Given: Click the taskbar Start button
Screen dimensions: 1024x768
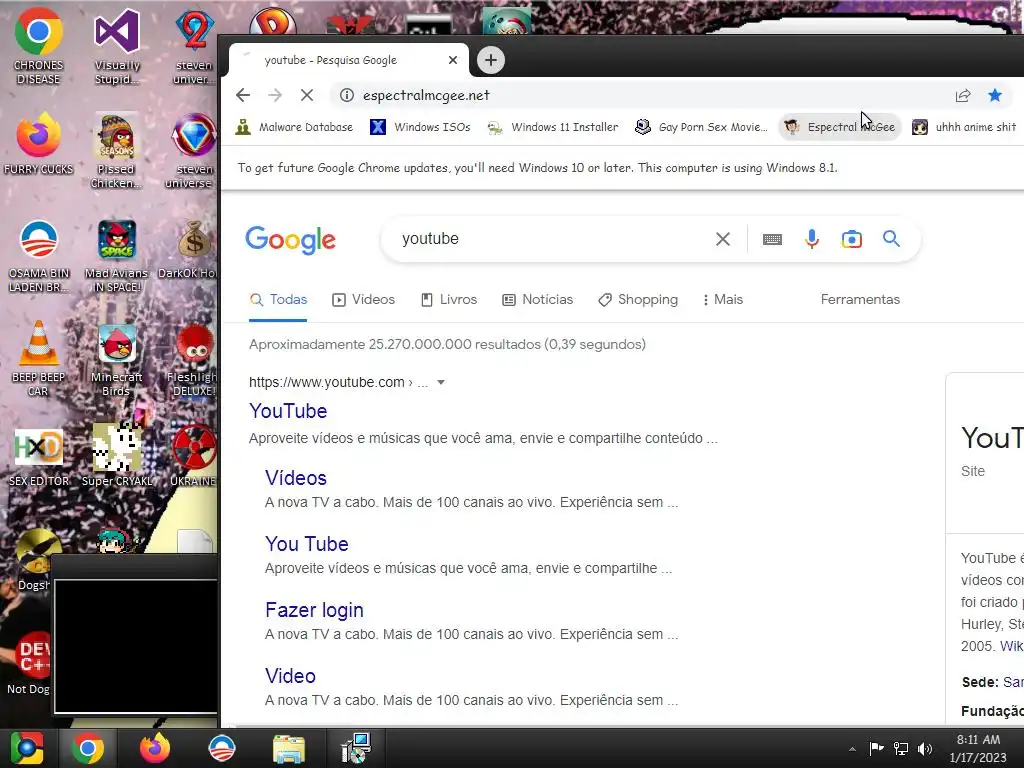Looking at the screenshot, I should pyautogui.click(x=27, y=748).
